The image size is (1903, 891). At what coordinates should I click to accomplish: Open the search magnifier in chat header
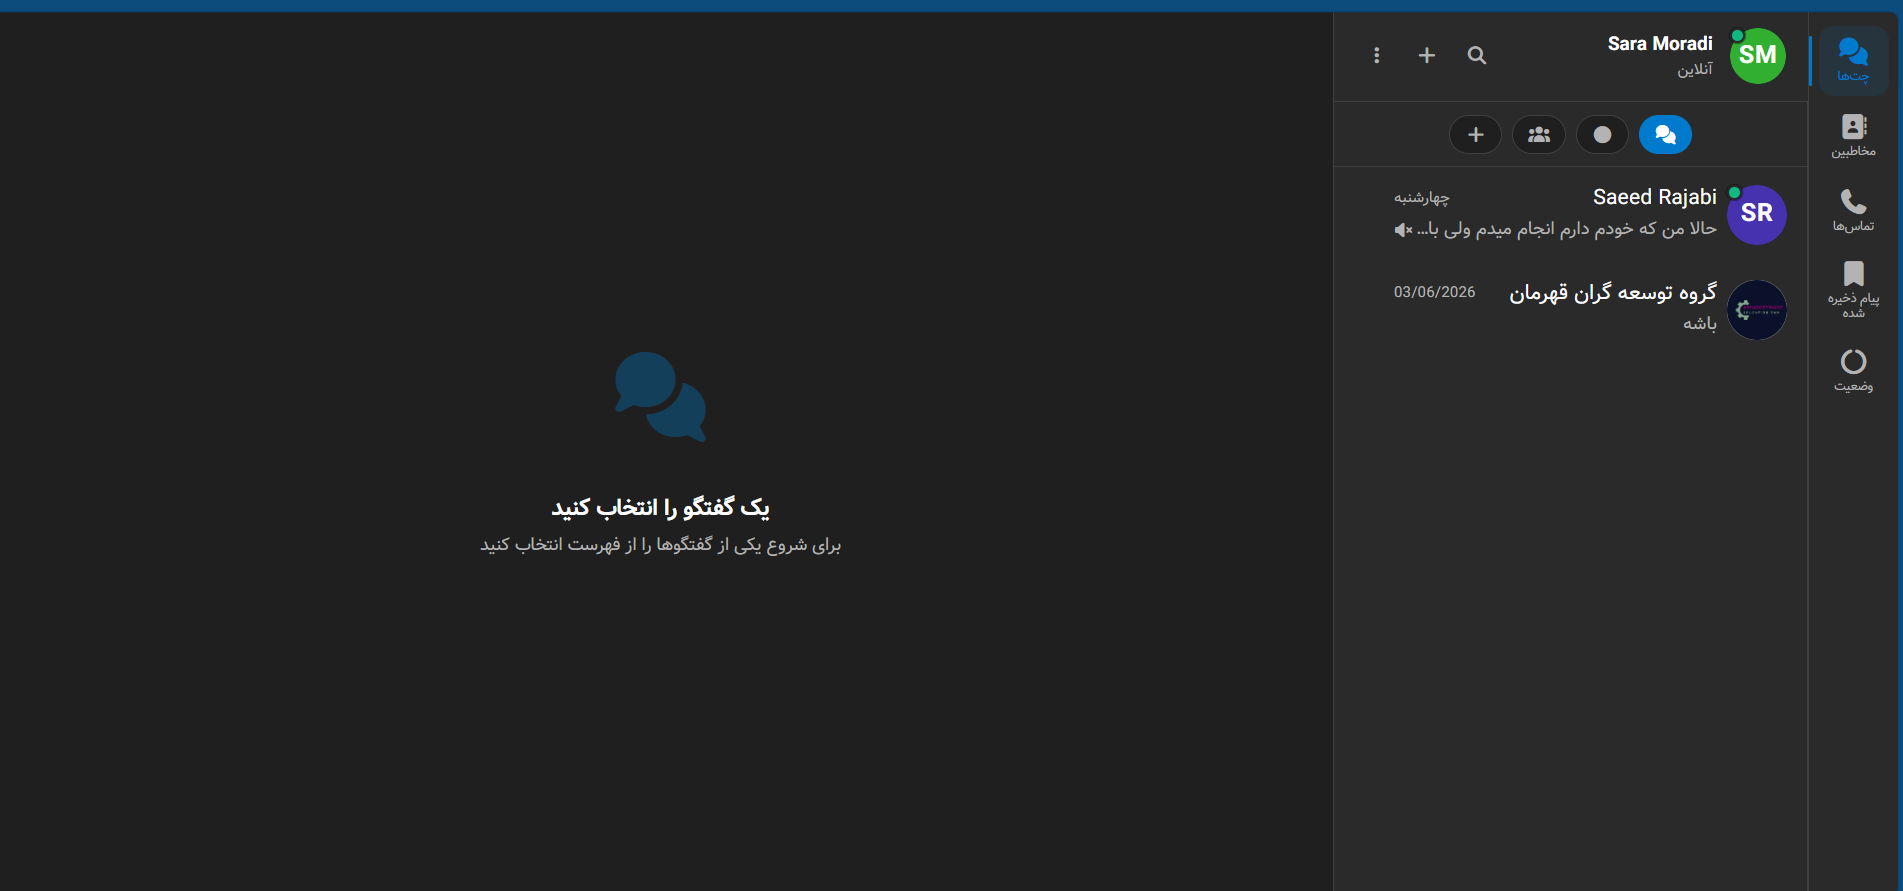pyautogui.click(x=1477, y=56)
